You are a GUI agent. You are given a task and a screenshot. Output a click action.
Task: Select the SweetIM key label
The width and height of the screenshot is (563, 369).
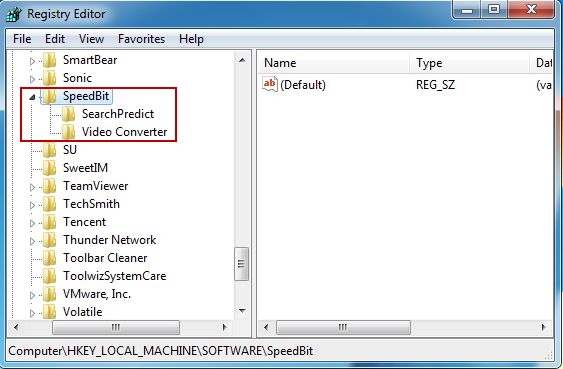tap(85, 168)
